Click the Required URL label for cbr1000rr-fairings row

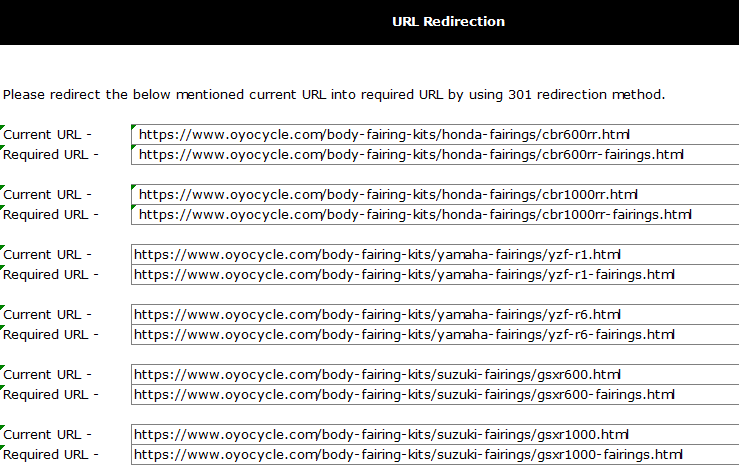pos(50,214)
